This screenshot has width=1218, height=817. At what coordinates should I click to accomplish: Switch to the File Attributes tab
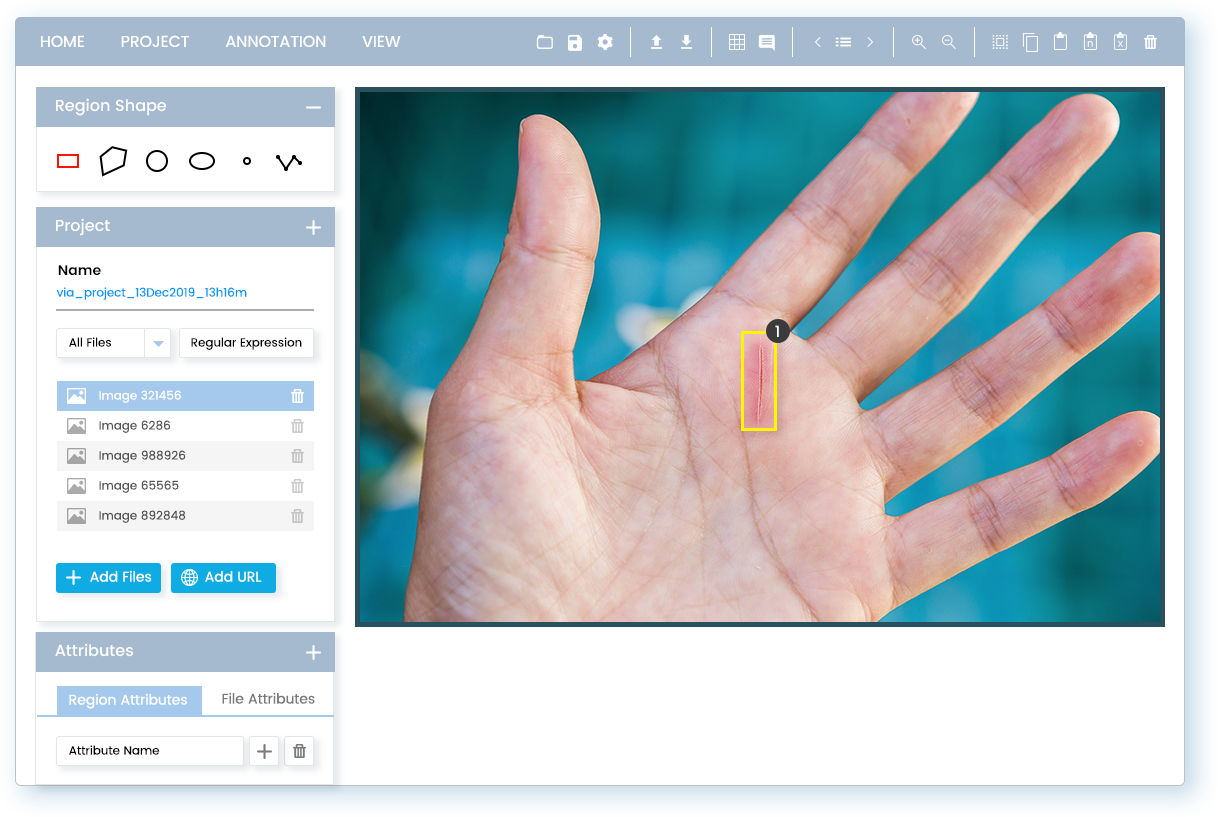268,699
